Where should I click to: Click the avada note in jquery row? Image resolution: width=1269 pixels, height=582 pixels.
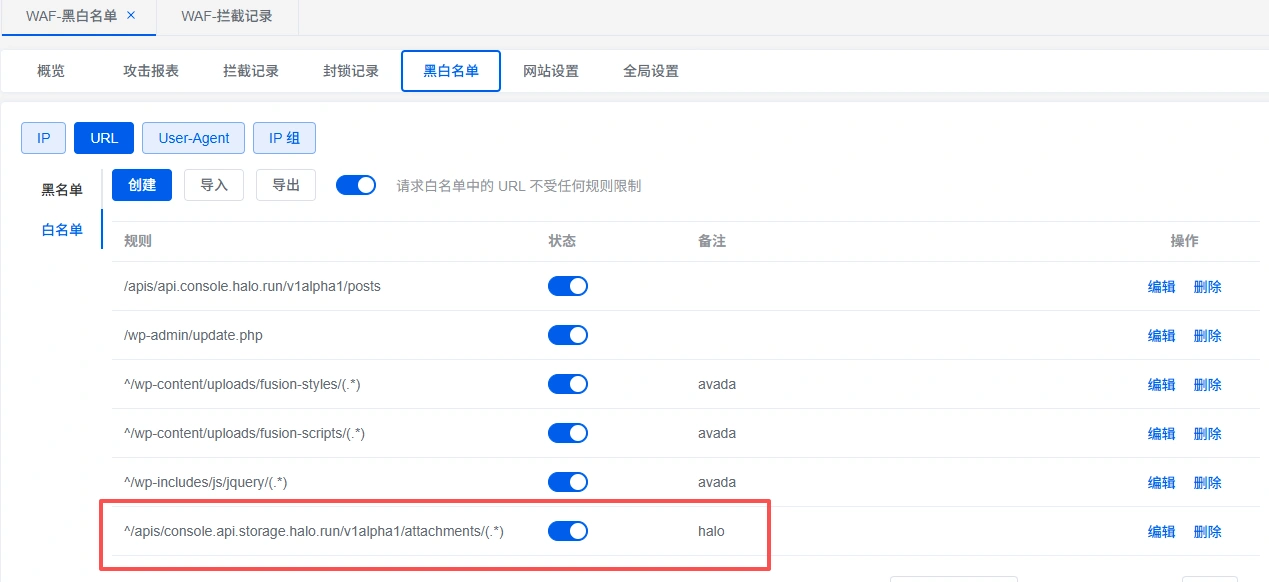717,482
